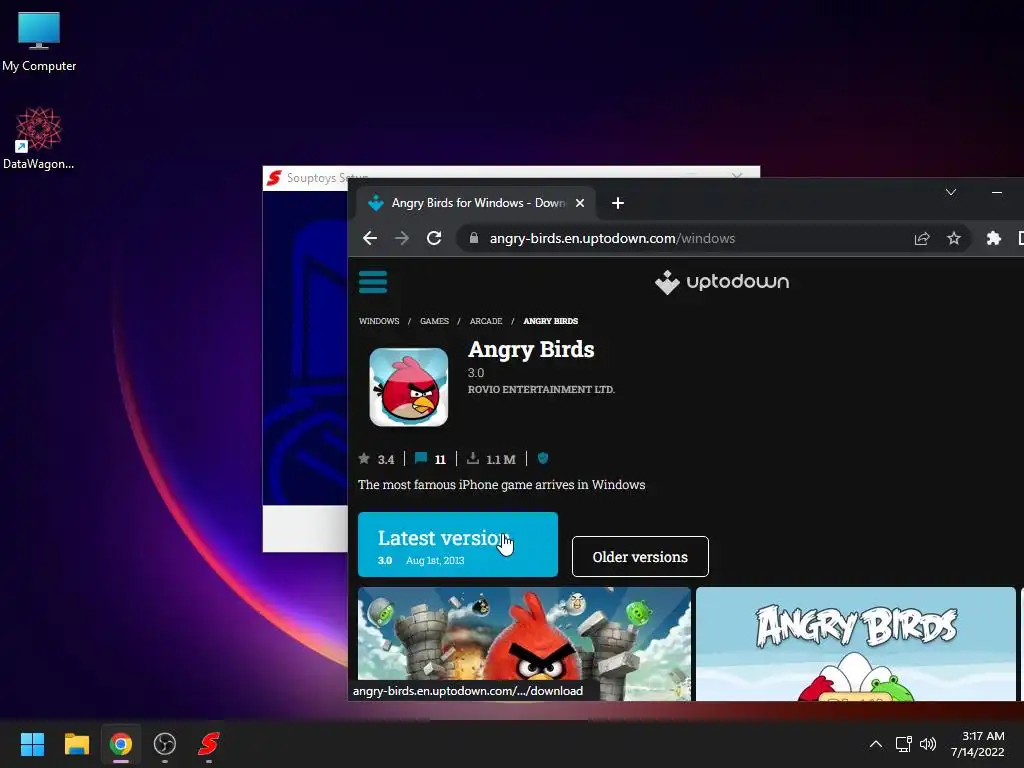This screenshot has height=768, width=1024.
Task: Open the red bird castle screenshot
Action: (524, 644)
